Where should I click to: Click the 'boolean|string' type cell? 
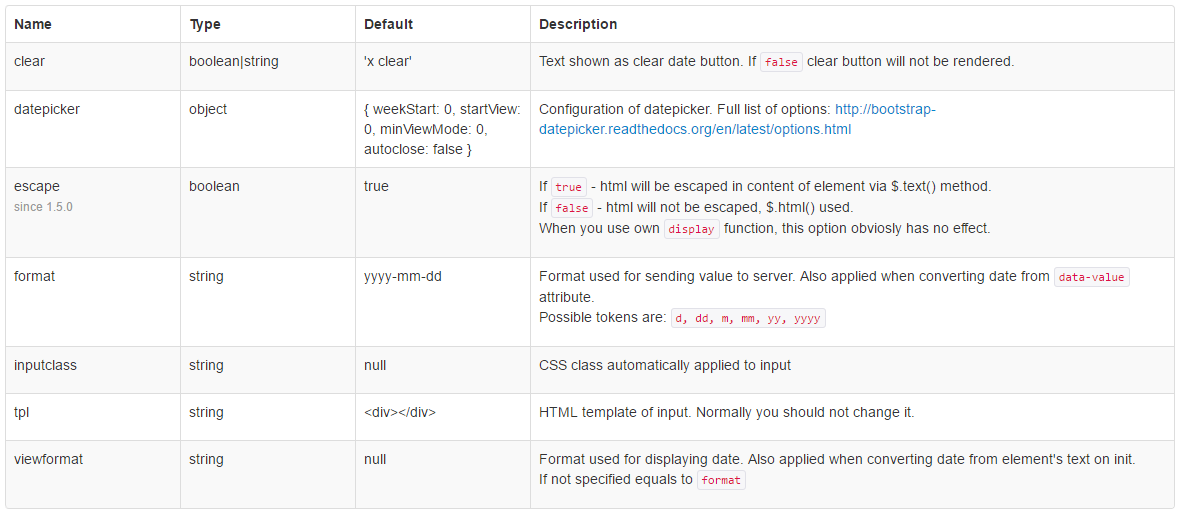pos(234,61)
